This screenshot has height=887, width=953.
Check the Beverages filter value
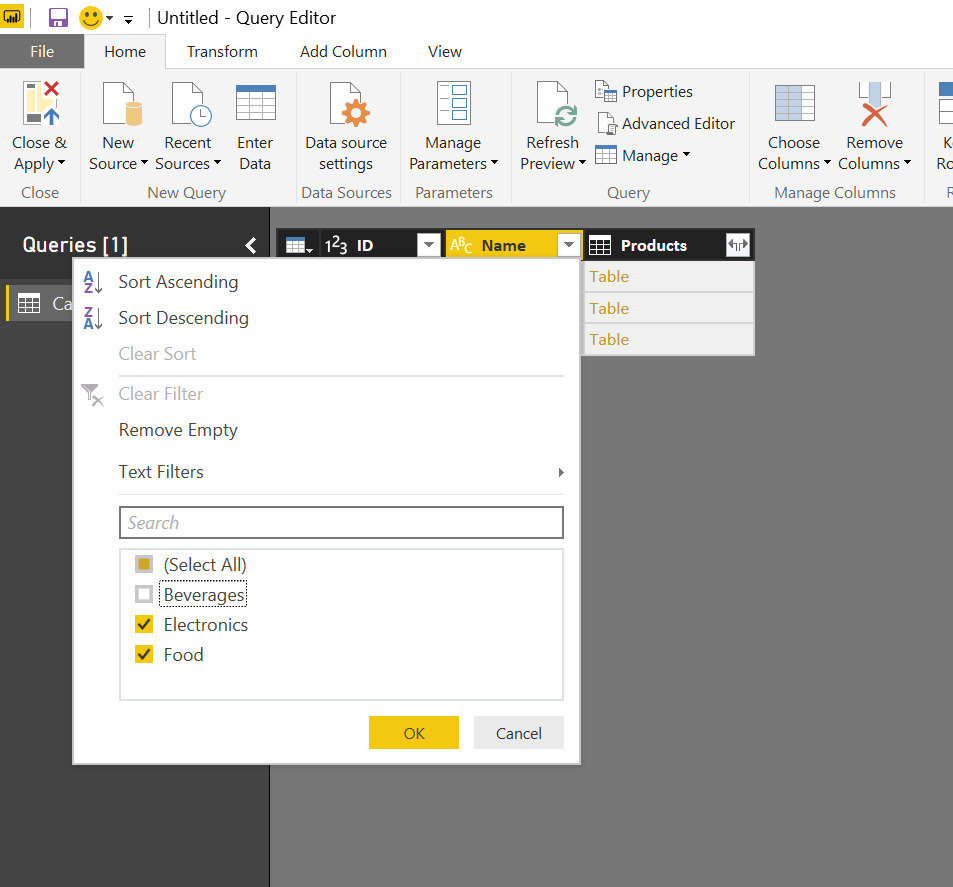pyautogui.click(x=143, y=594)
